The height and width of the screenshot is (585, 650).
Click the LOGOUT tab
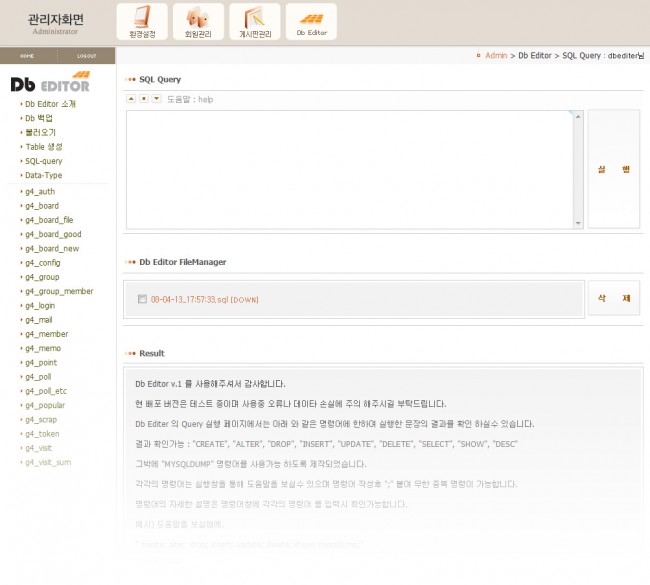pyautogui.click(x=86, y=56)
